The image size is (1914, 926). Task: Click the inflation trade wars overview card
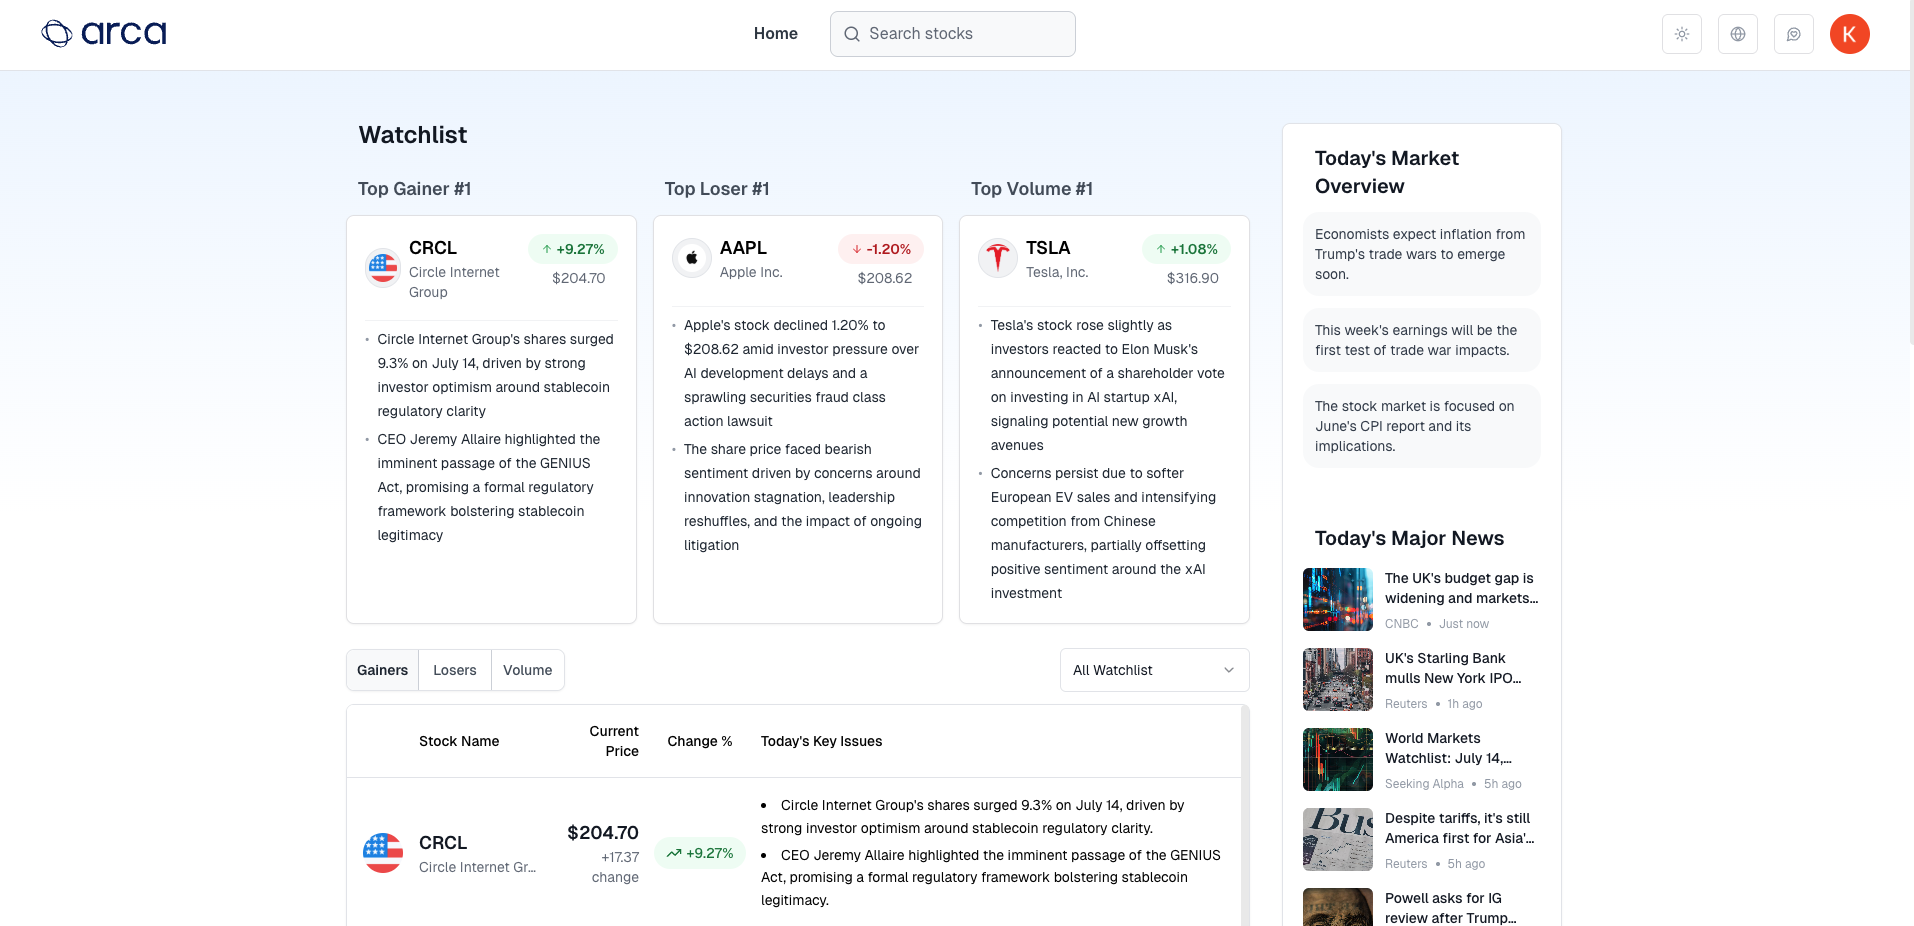pos(1422,254)
